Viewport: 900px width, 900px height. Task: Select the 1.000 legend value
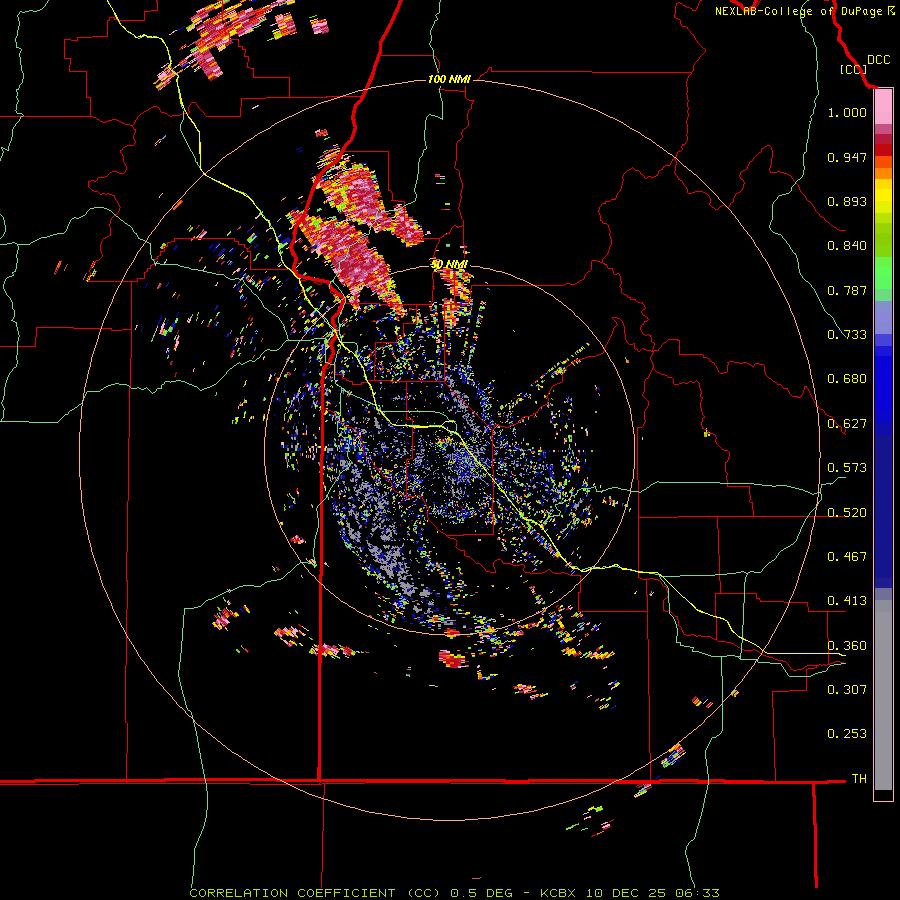pos(847,113)
